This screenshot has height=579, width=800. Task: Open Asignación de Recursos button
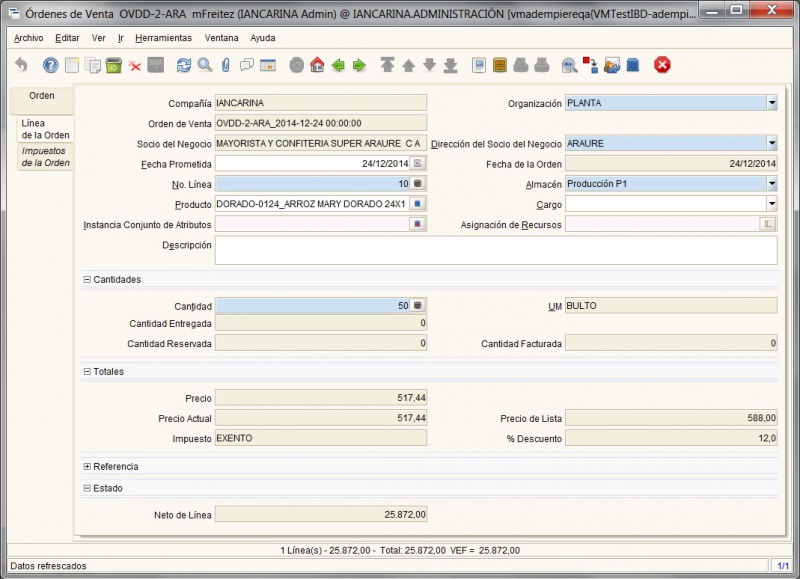click(x=768, y=224)
